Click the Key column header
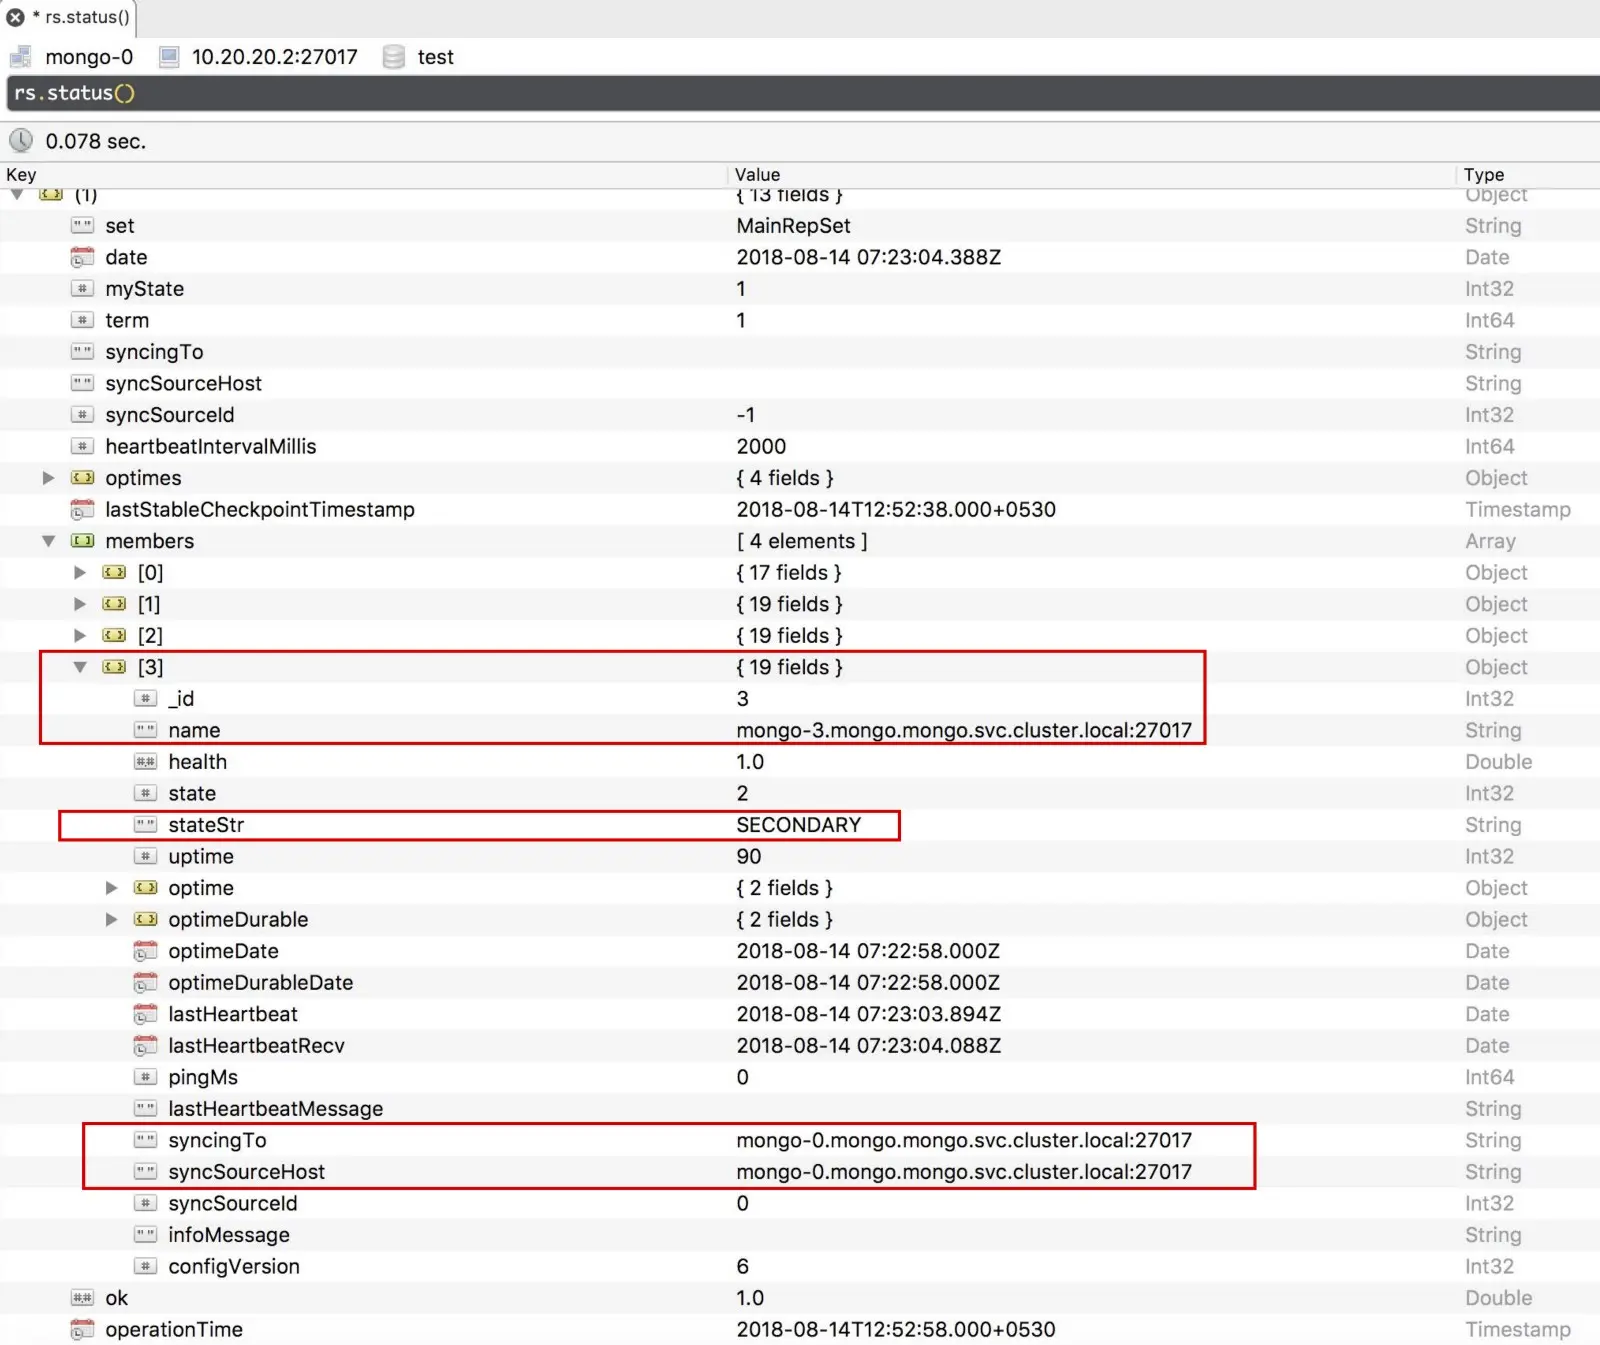 (21, 175)
